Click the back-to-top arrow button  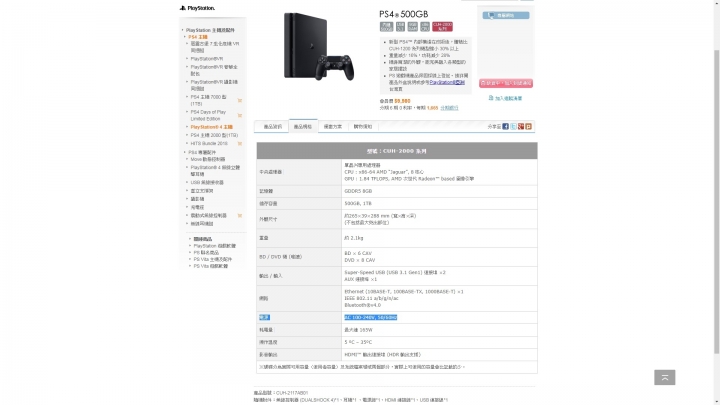pyautogui.click(x=664, y=377)
